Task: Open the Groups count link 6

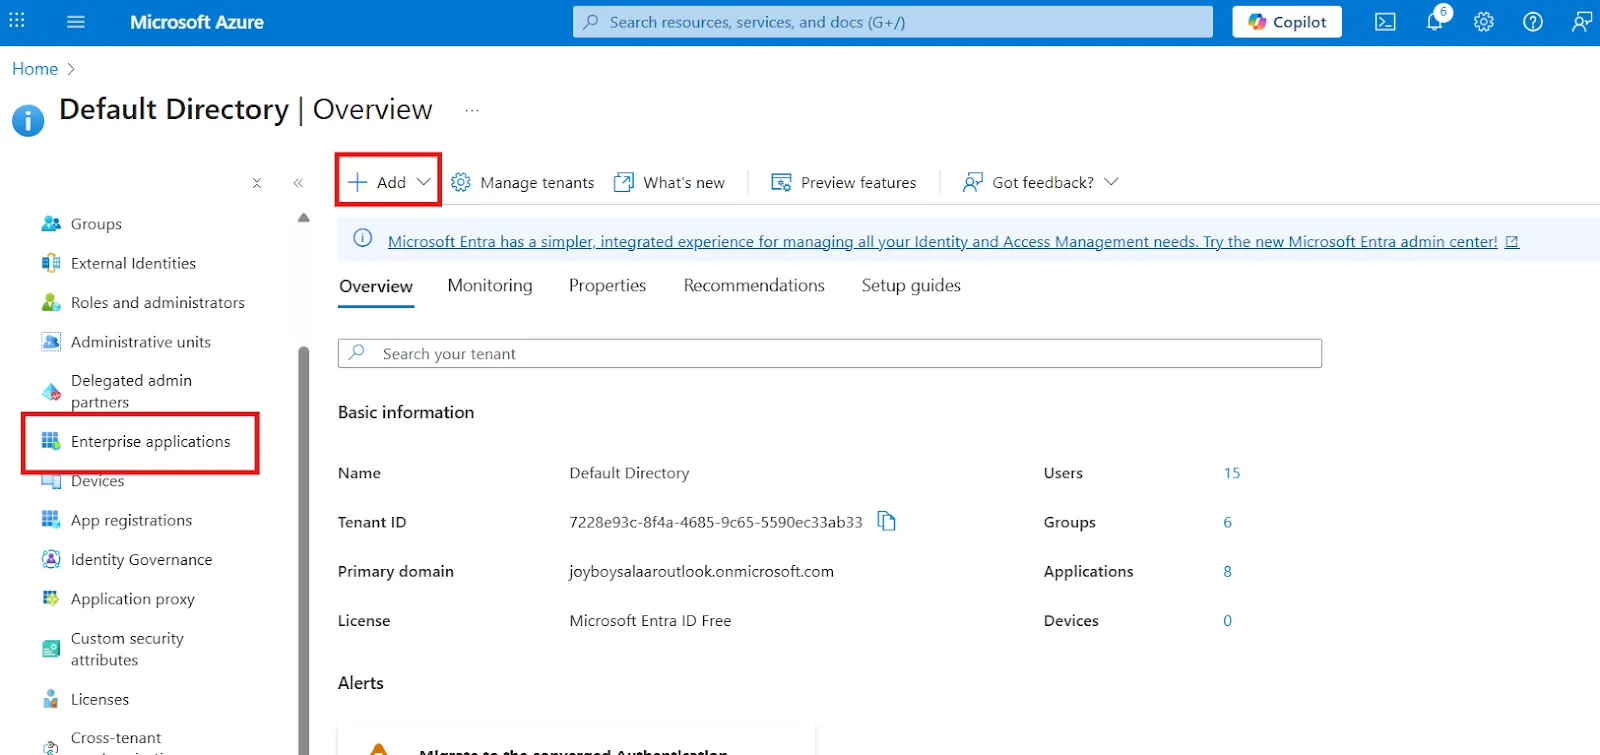Action: 1227,522
